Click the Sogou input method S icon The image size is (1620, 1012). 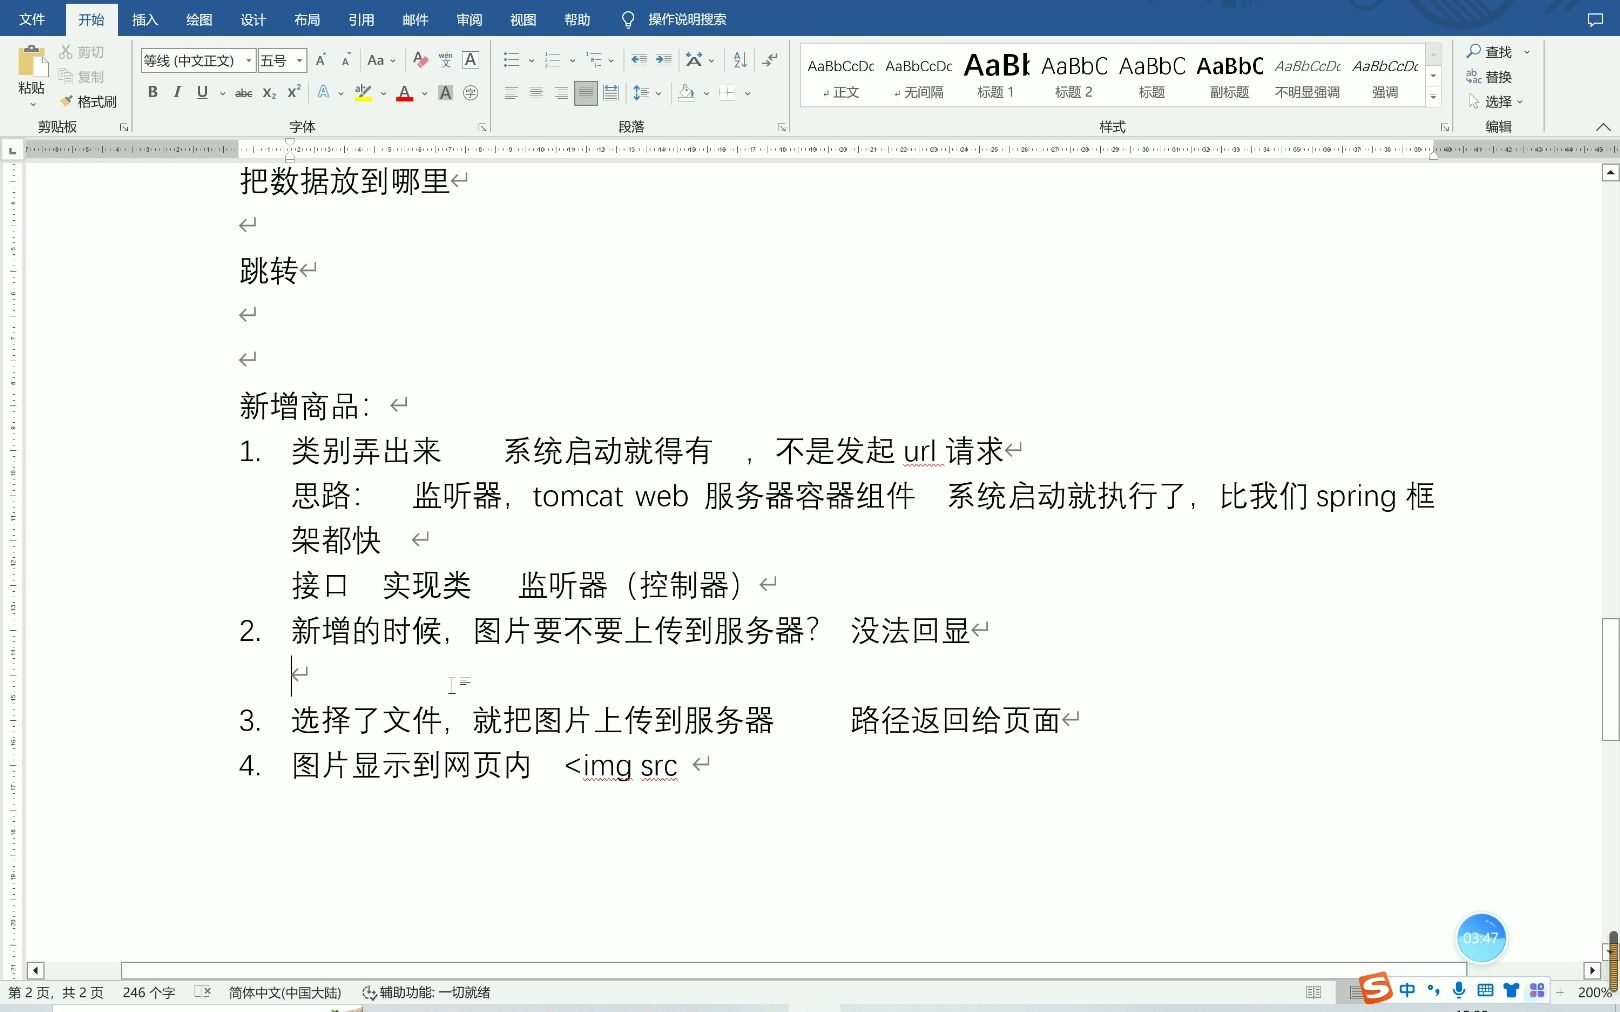pyautogui.click(x=1376, y=988)
